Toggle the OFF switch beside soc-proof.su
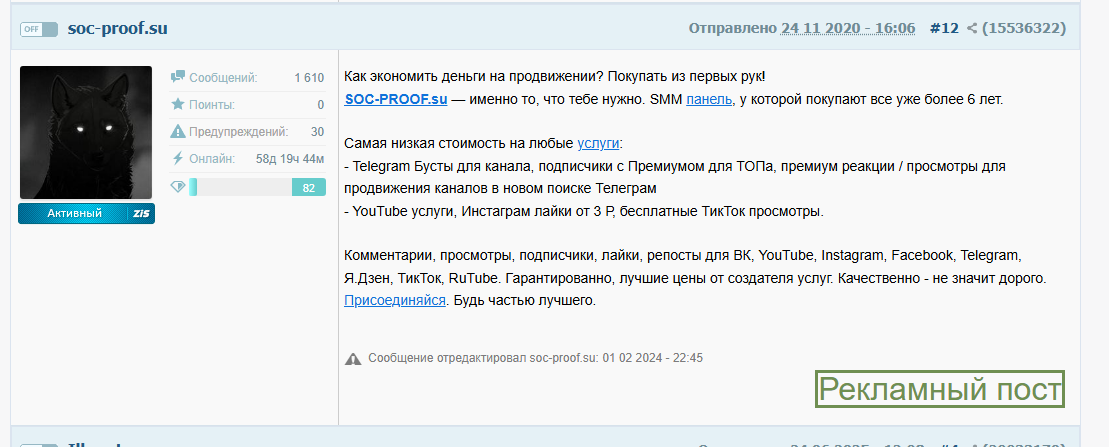The width and height of the screenshot is (1109, 447). tap(39, 29)
